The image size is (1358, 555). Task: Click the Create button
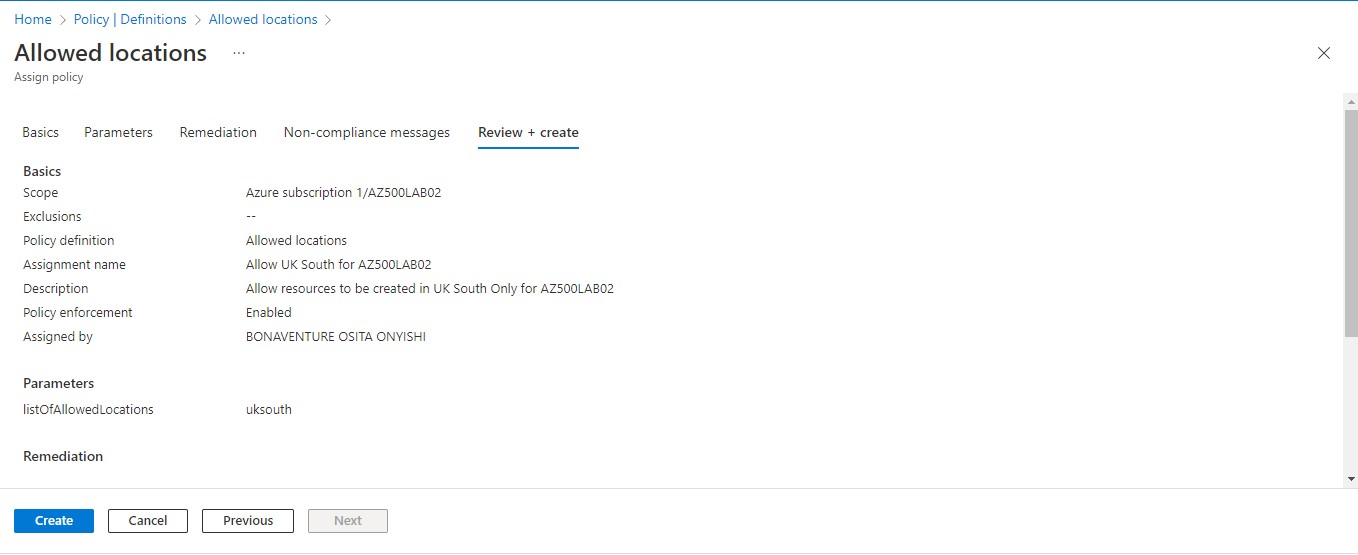click(x=54, y=521)
